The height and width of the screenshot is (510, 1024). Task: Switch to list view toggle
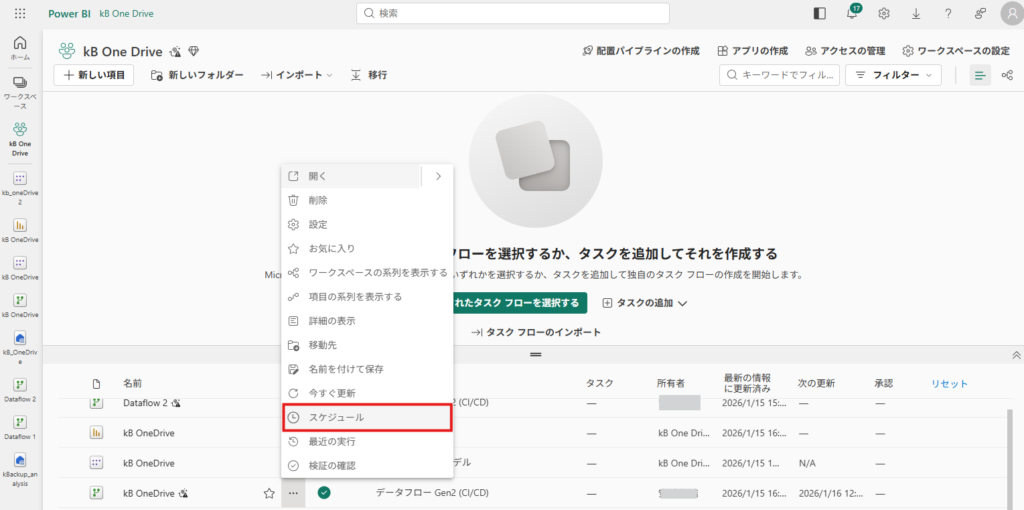pyautogui.click(x=979, y=75)
